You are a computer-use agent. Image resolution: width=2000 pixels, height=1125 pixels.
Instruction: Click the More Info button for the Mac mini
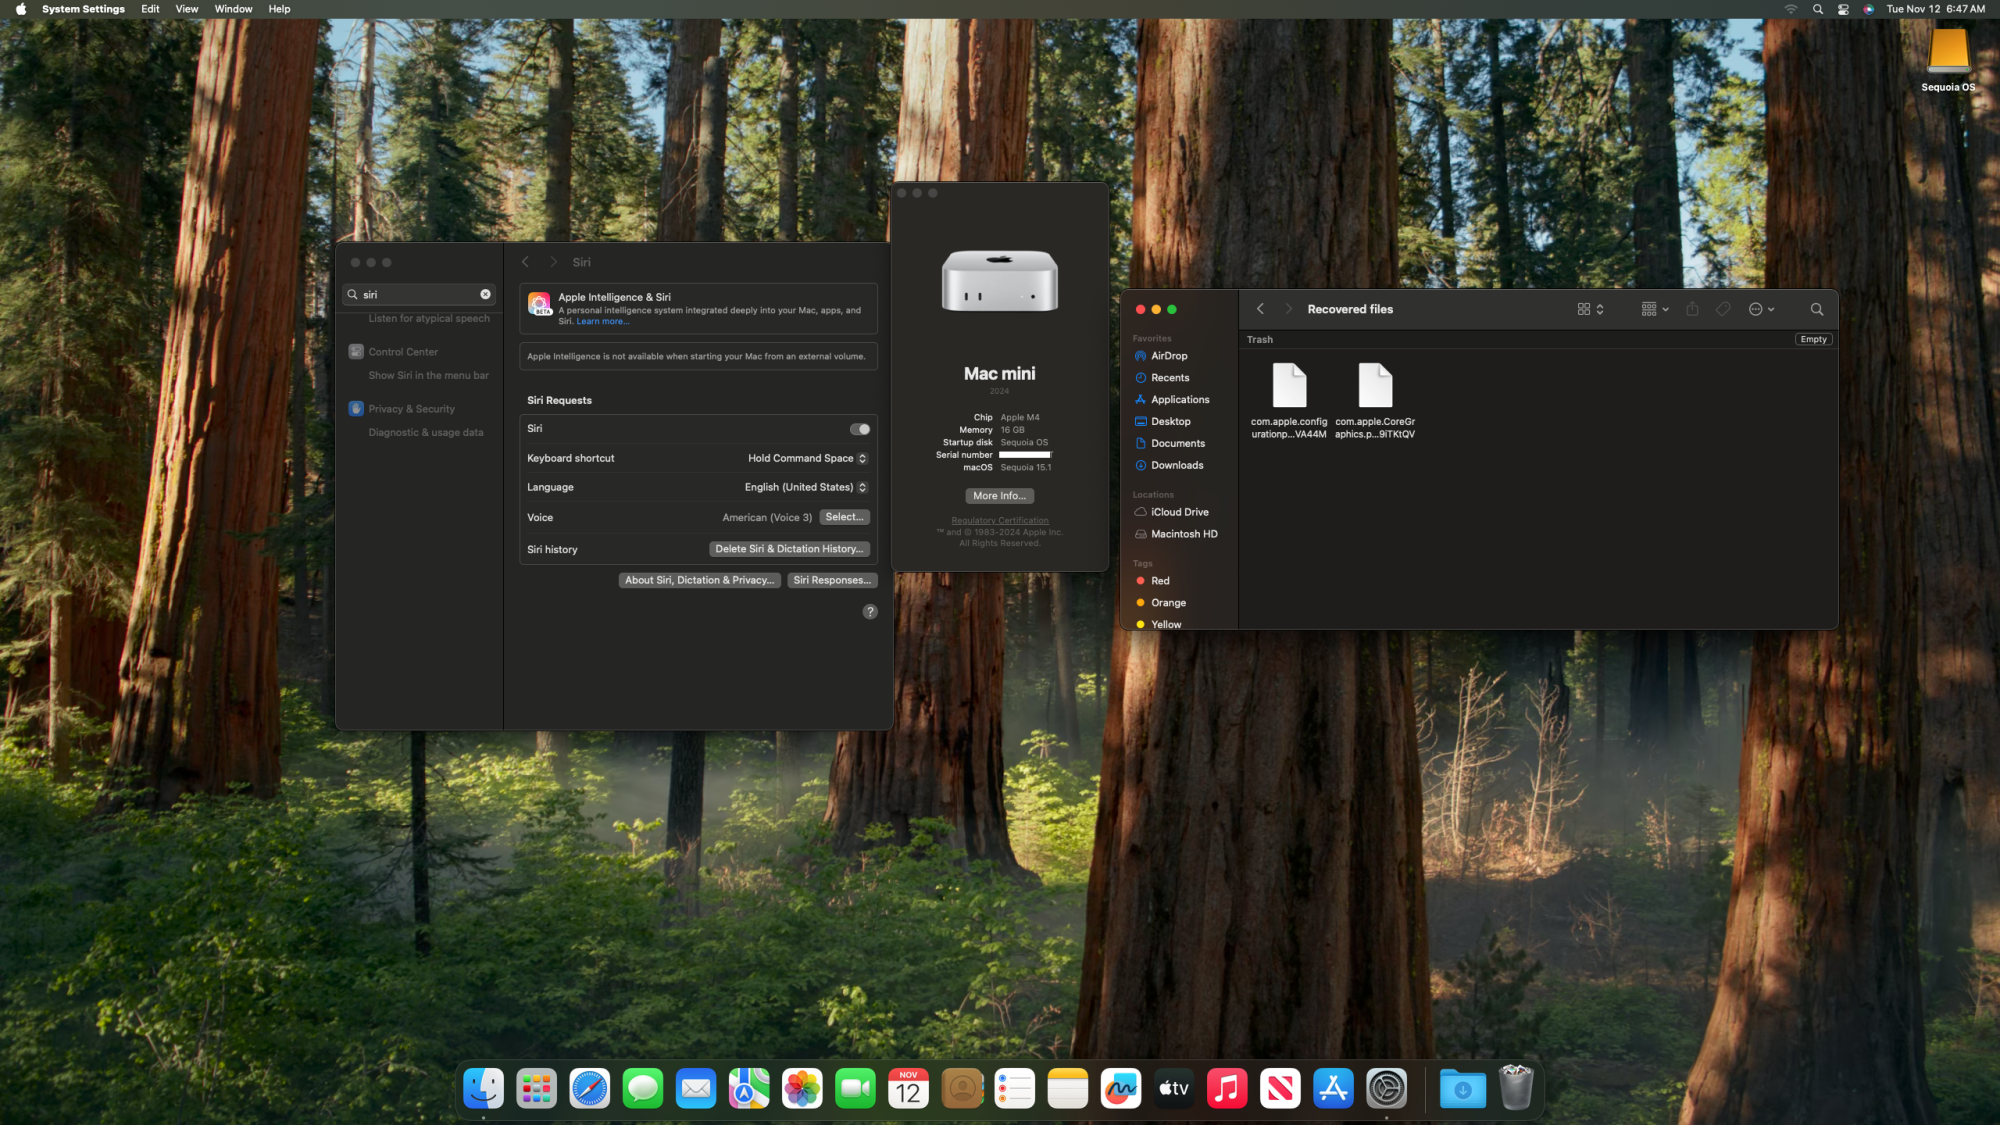click(999, 496)
